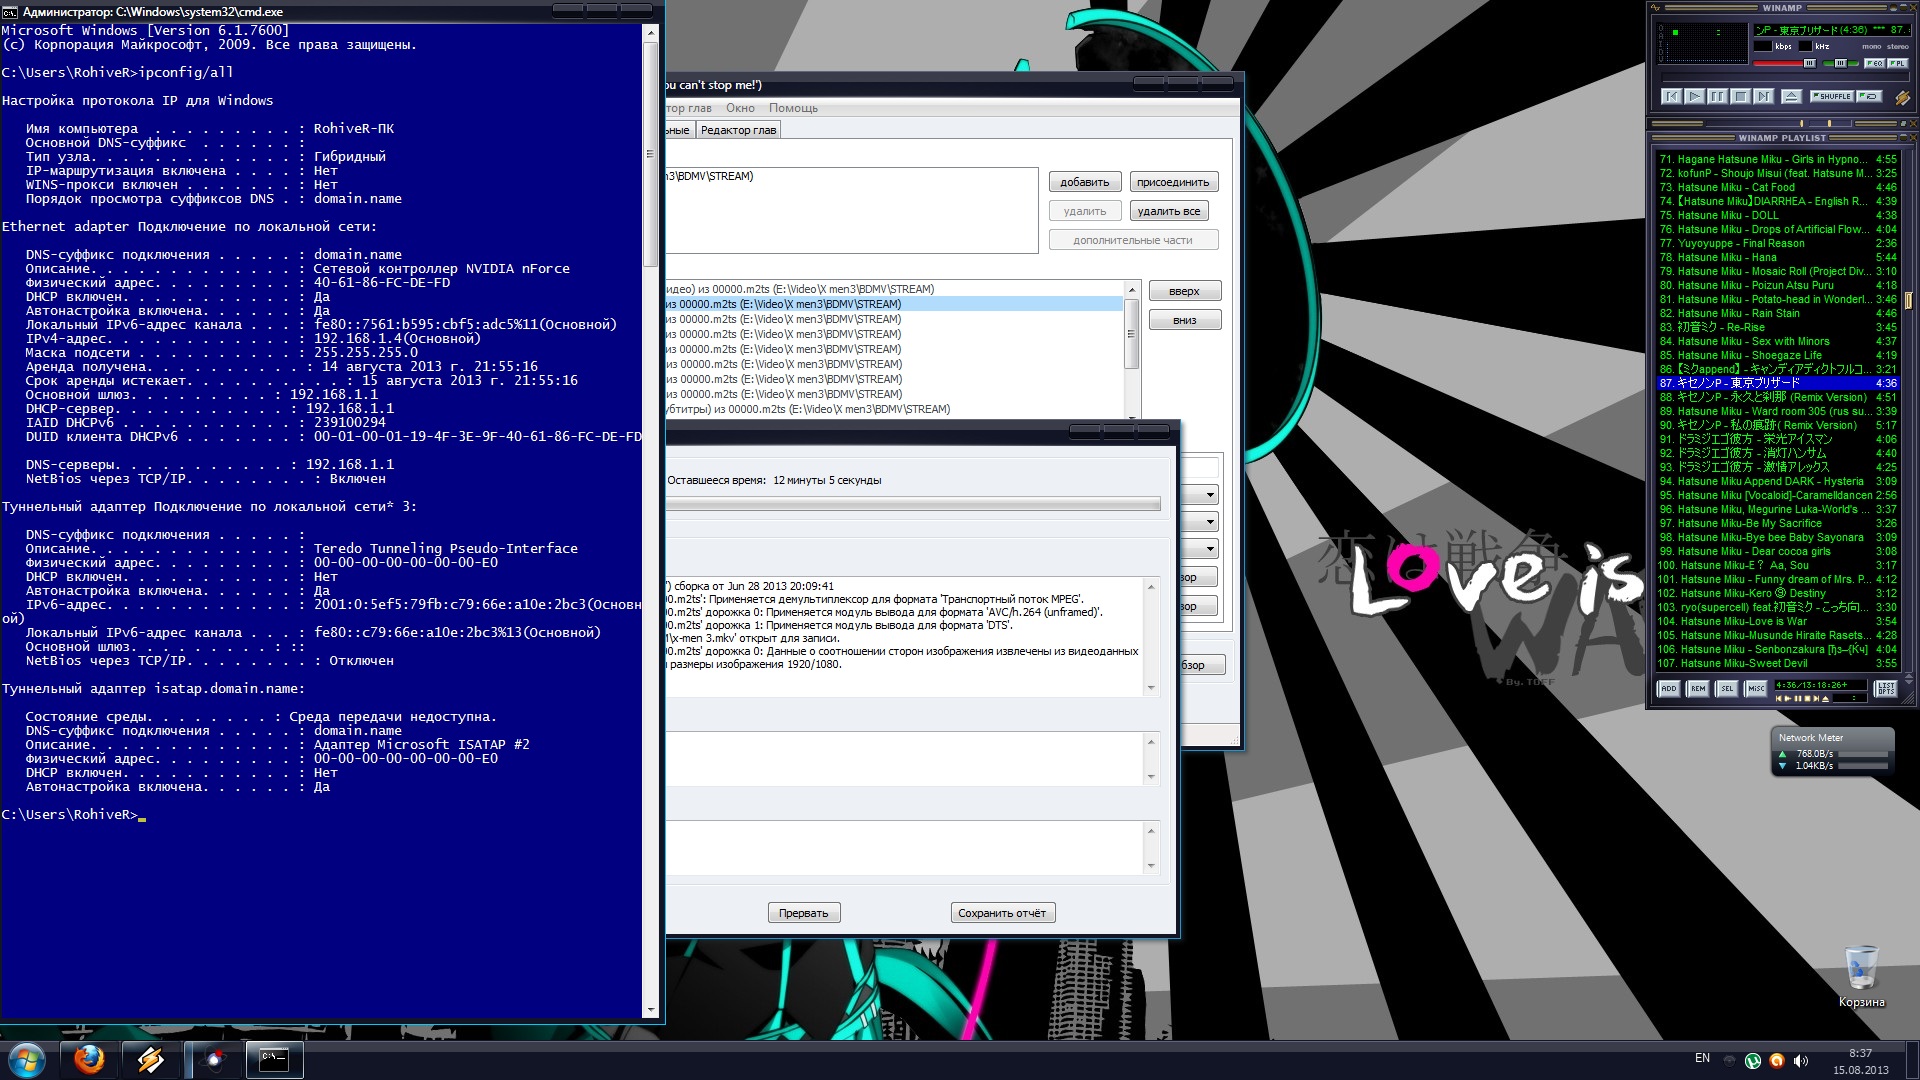Click Winamp previous track button

point(1670,96)
